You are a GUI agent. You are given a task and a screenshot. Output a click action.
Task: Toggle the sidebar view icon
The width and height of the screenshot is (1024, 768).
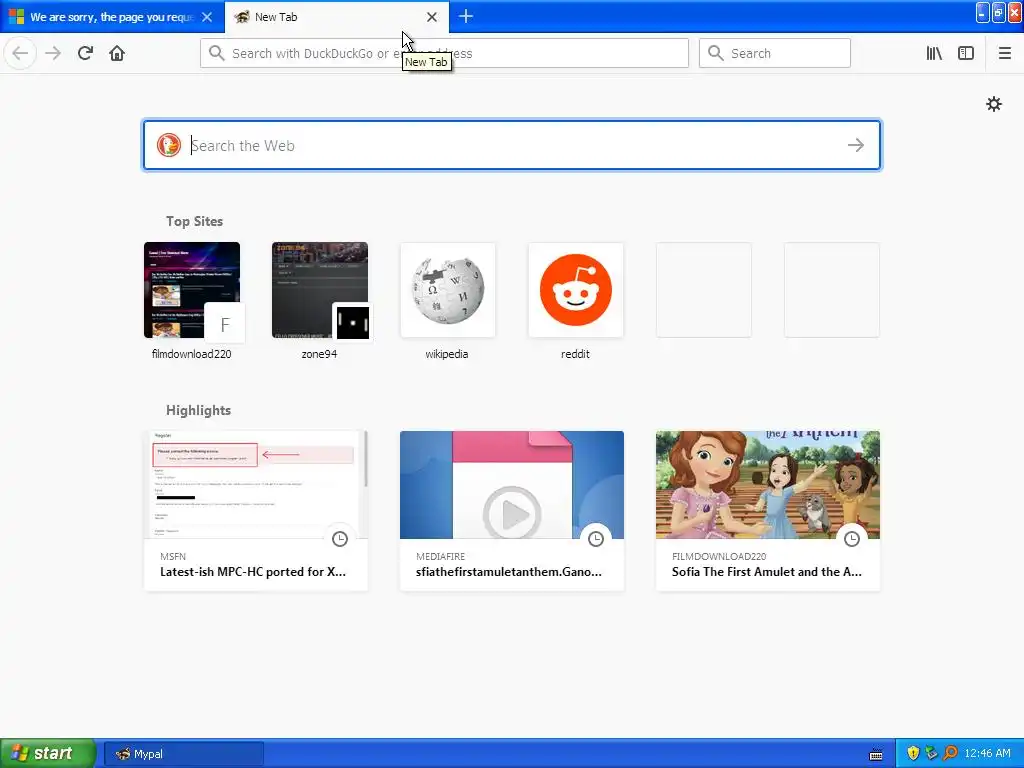tap(966, 53)
